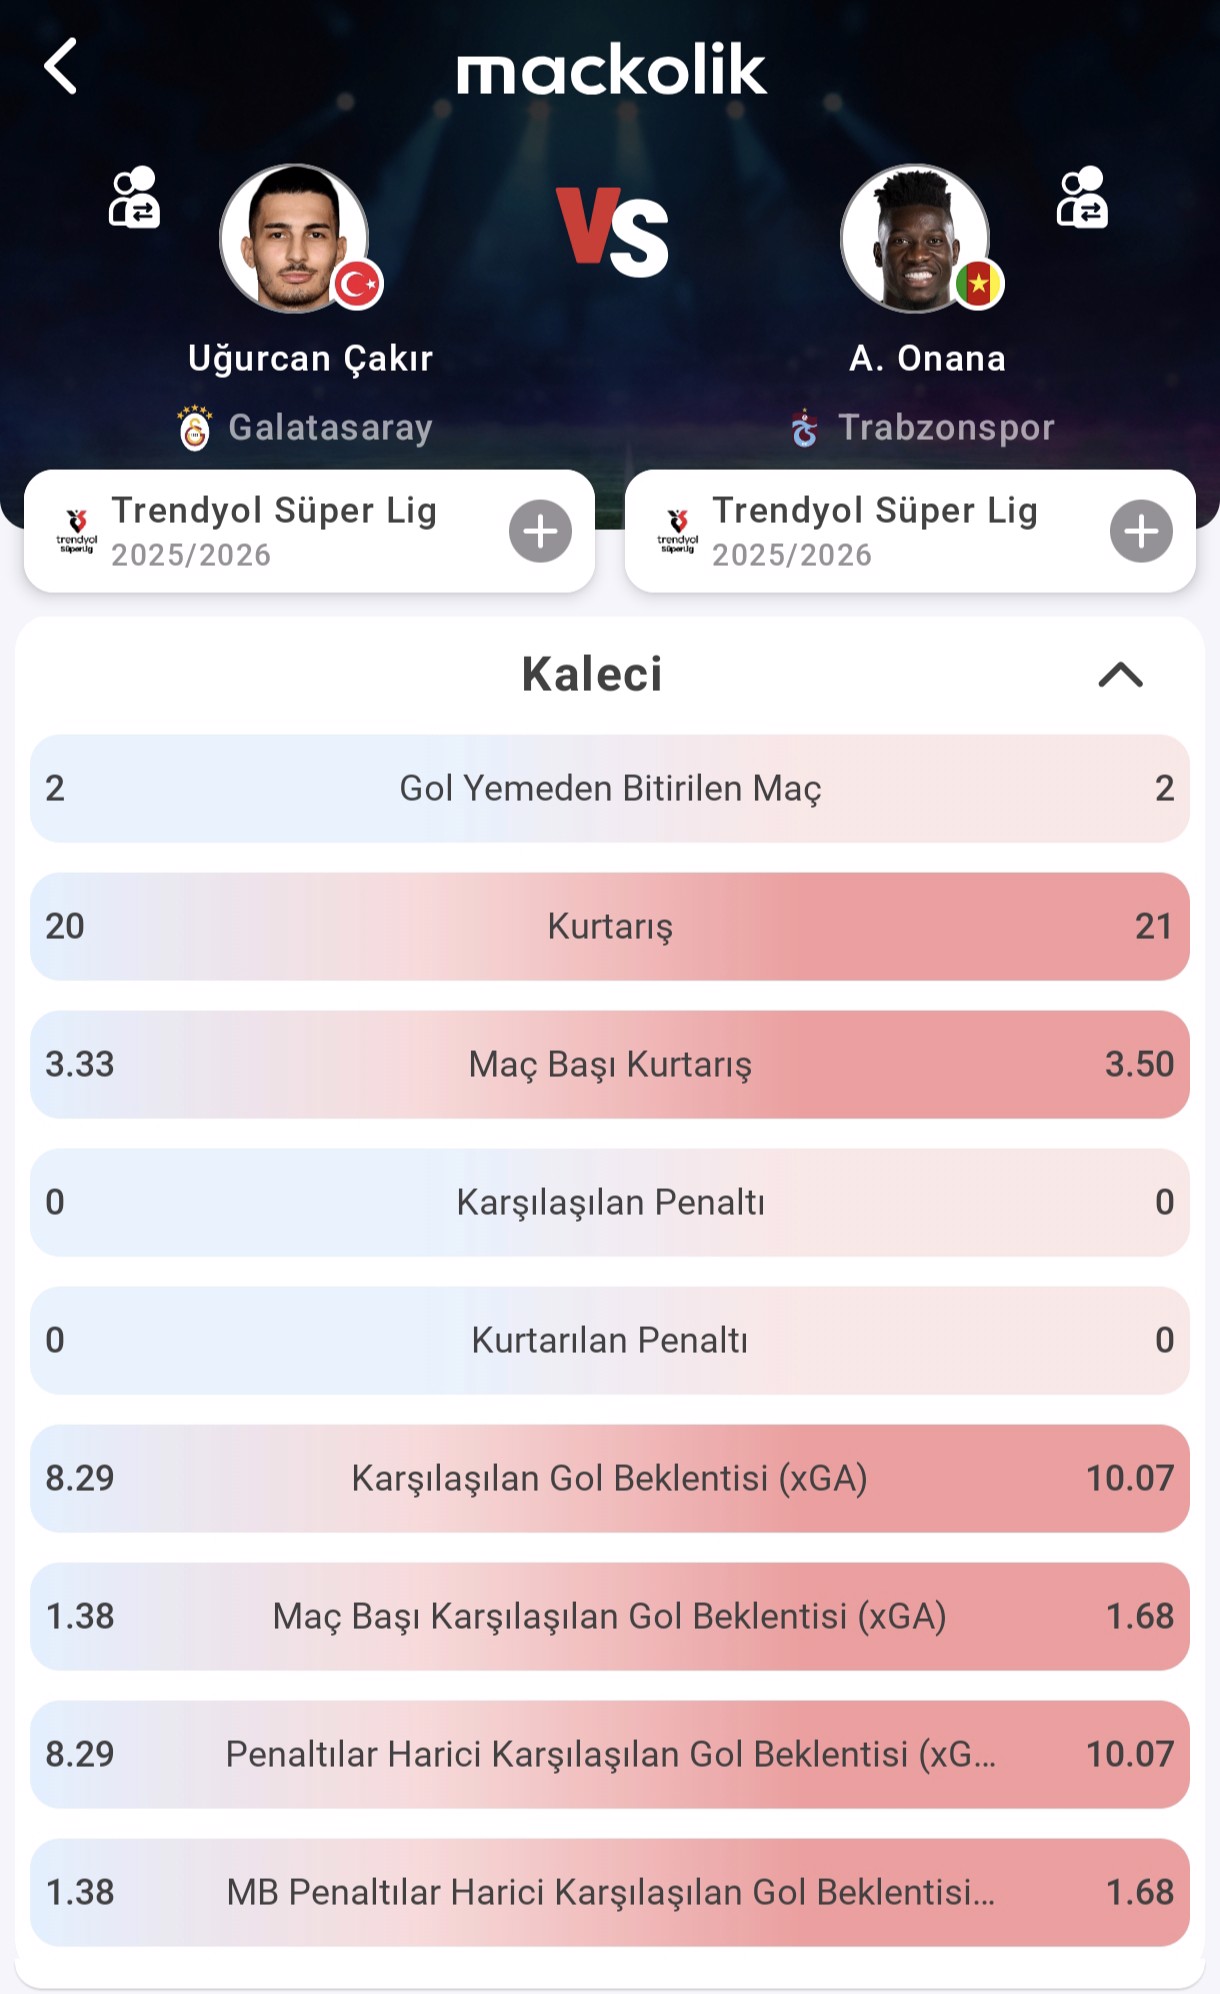This screenshot has height=1994, width=1220.
Task: Open A. Onana's season selector card
Action: (x=870, y=531)
